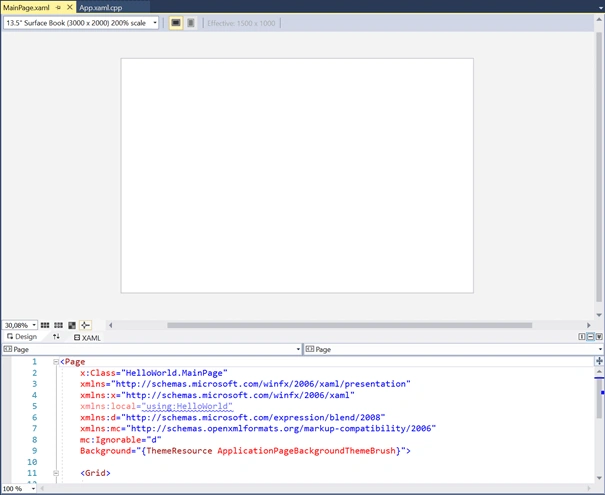The image size is (605, 495).
Task: Click the XAML editor split pane handle
Action: click(x=599, y=361)
